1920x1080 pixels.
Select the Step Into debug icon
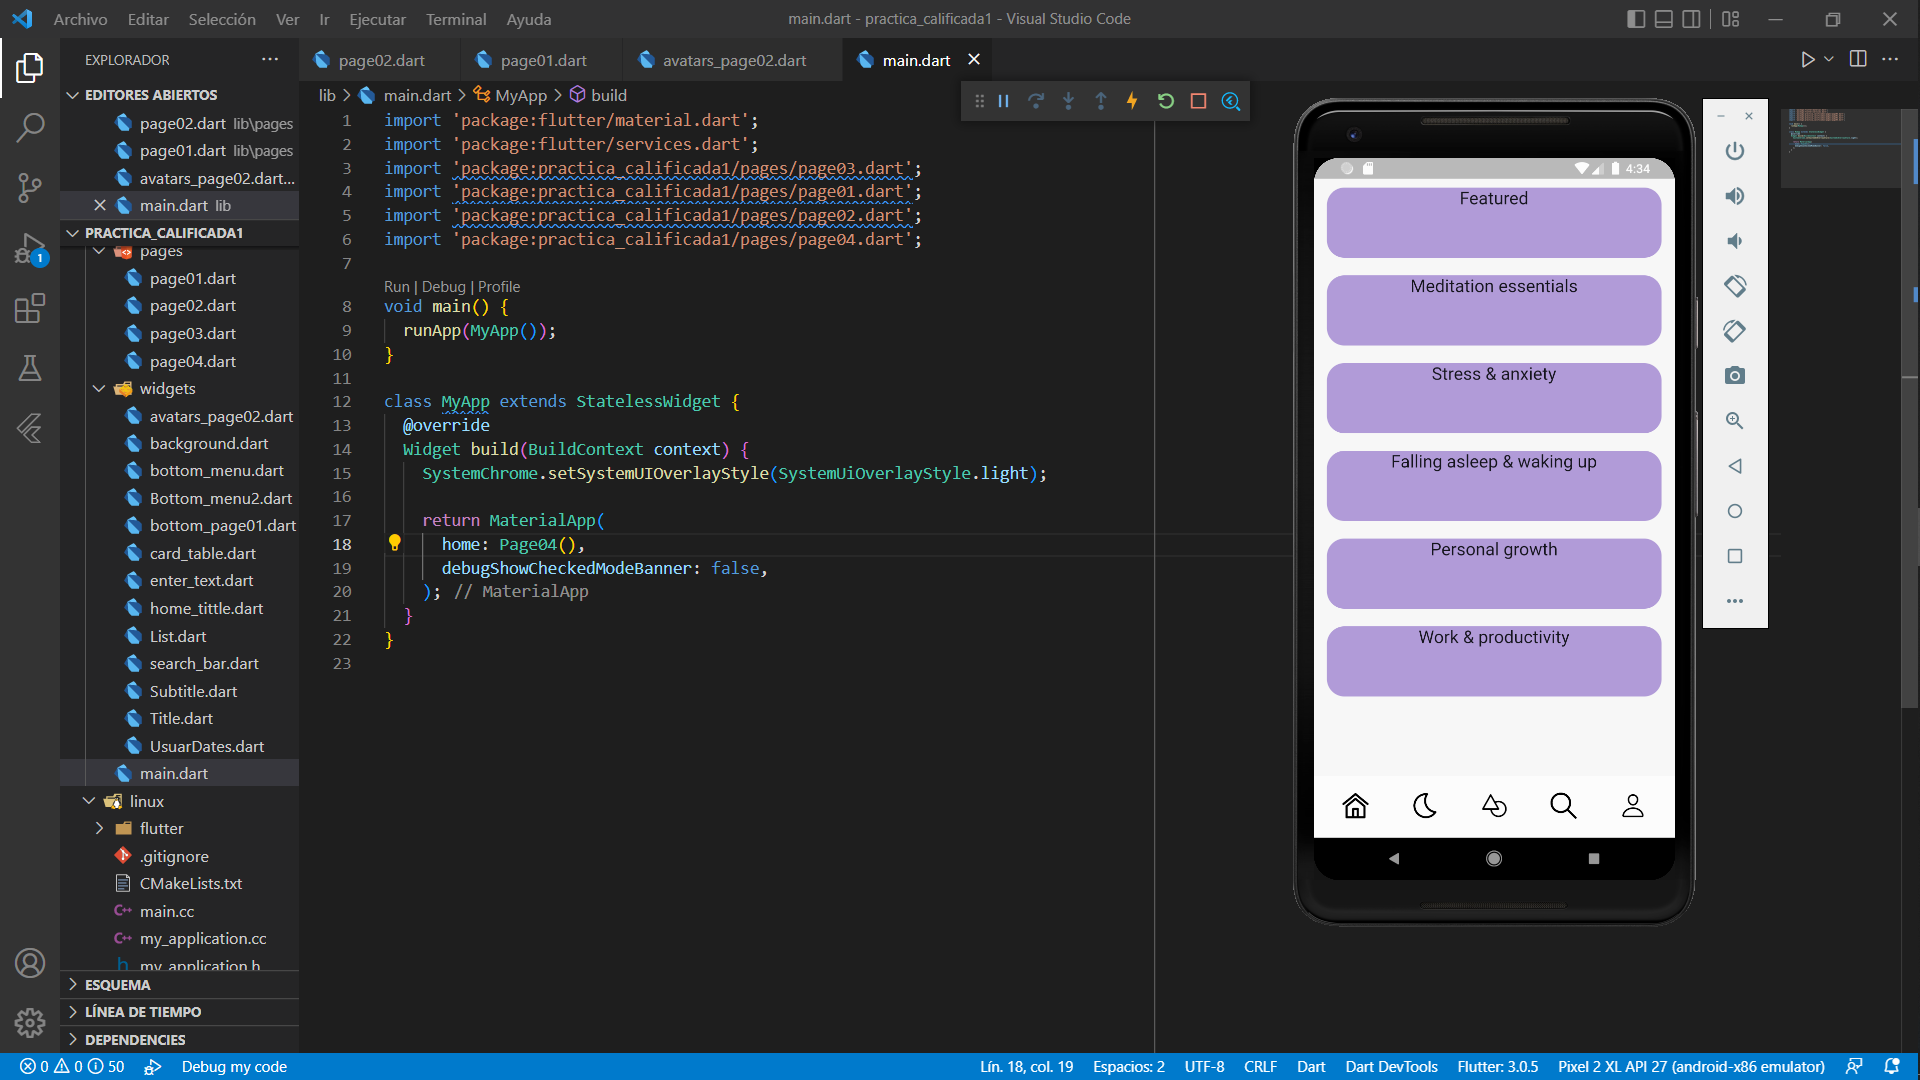click(x=1068, y=100)
